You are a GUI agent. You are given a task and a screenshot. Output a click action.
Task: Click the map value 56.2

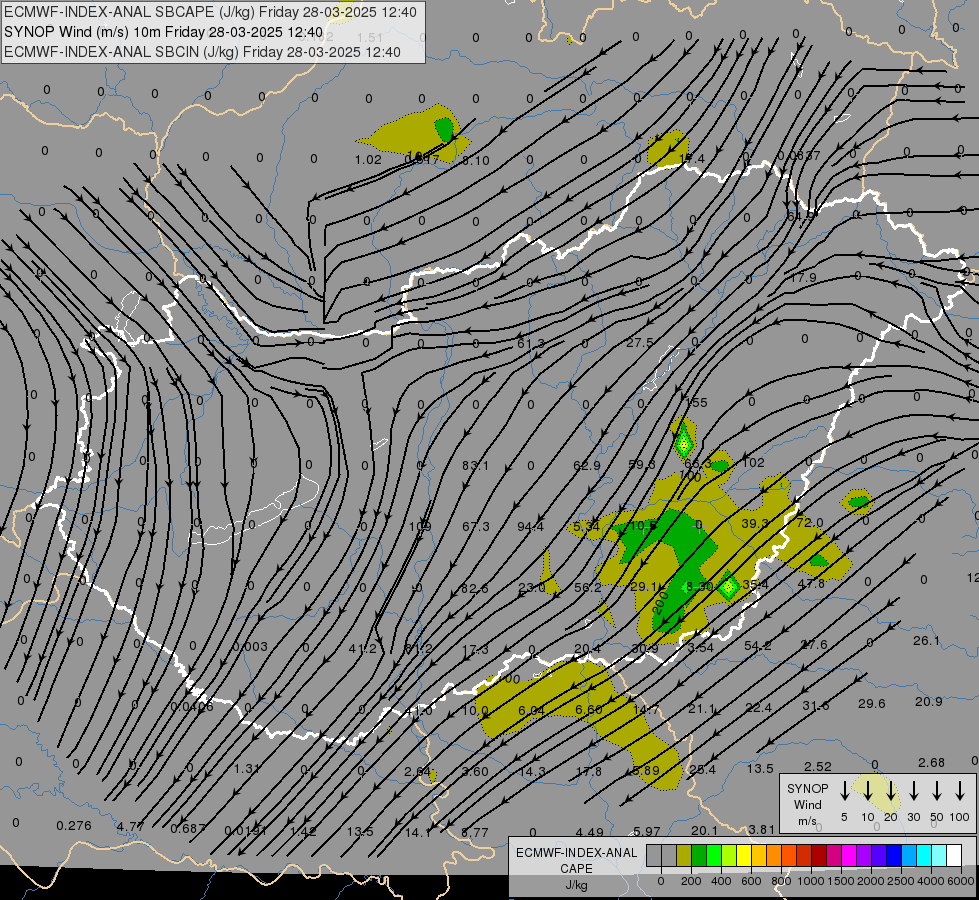(x=587, y=587)
